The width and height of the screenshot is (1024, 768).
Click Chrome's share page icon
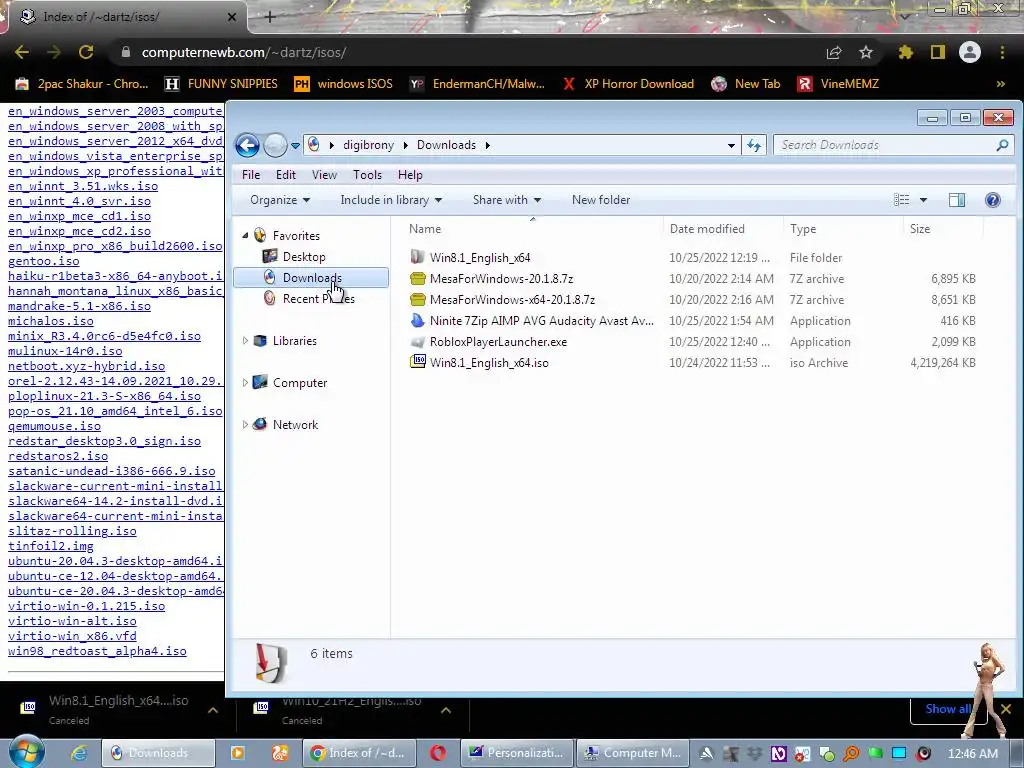coord(834,52)
